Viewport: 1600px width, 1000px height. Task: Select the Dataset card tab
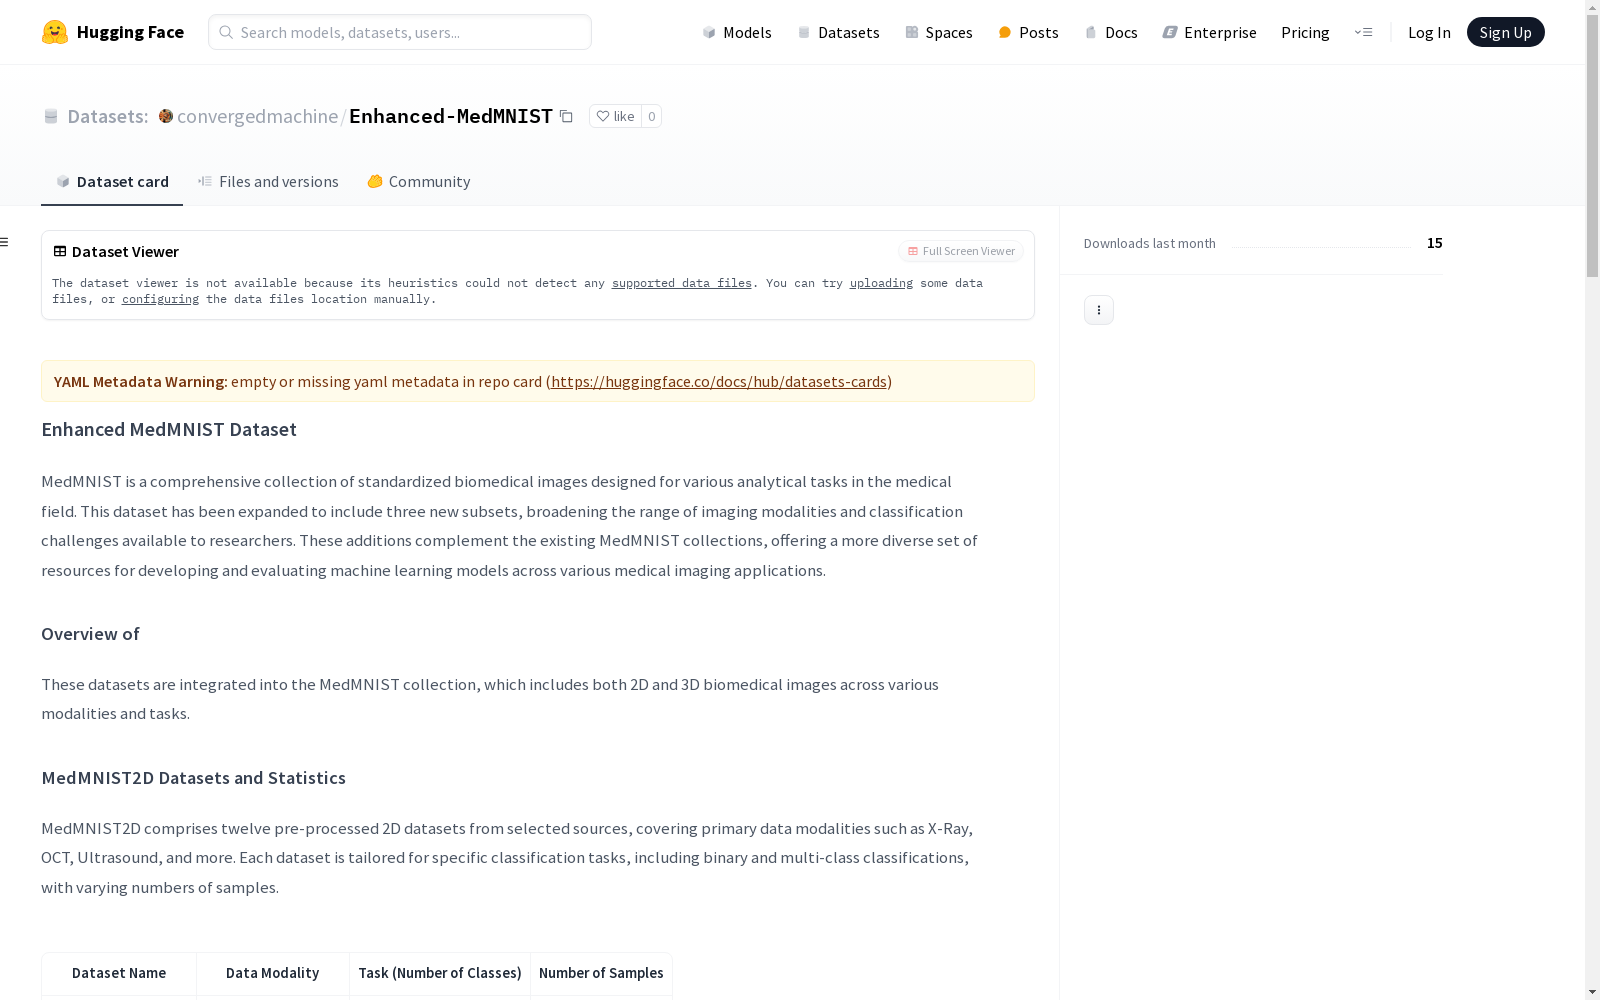[112, 181]
